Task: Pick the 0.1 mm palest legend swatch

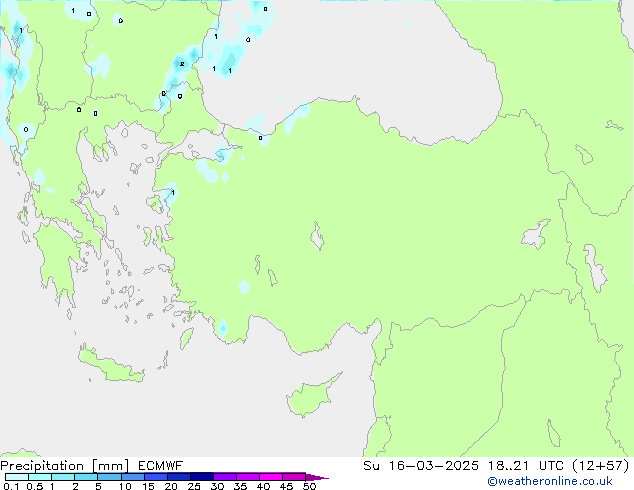Action: point(15,477)
